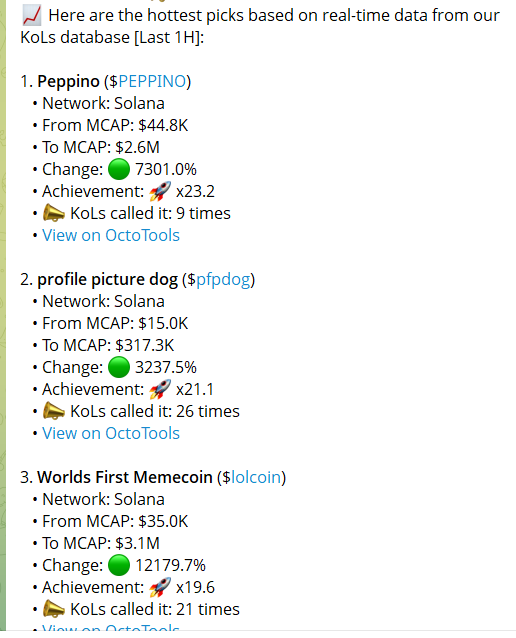Click View on OctoTools under Peppino
516x638 pixels.
click(x=111, y=235)
